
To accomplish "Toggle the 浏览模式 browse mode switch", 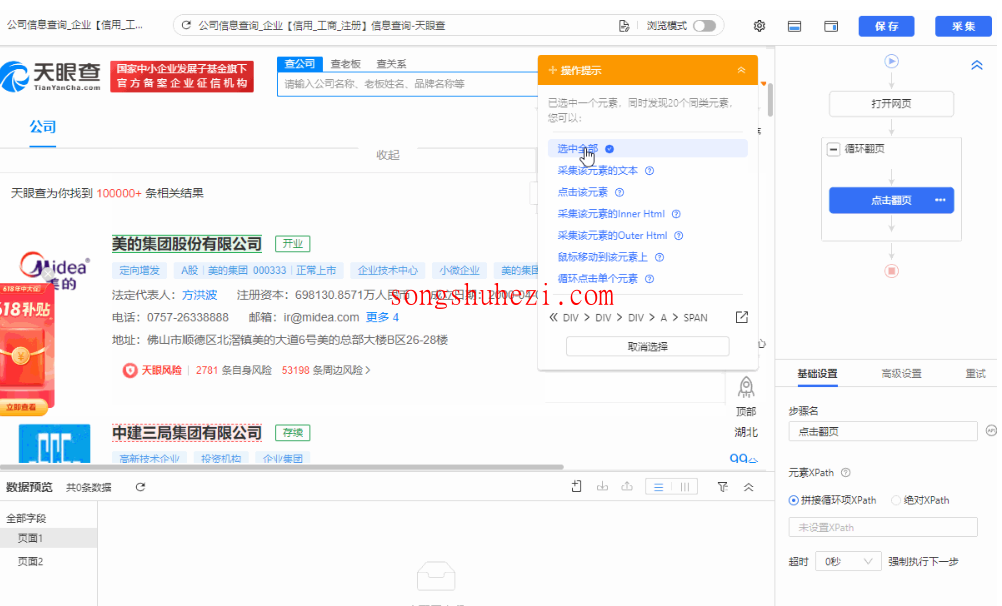I will [704, 26].
